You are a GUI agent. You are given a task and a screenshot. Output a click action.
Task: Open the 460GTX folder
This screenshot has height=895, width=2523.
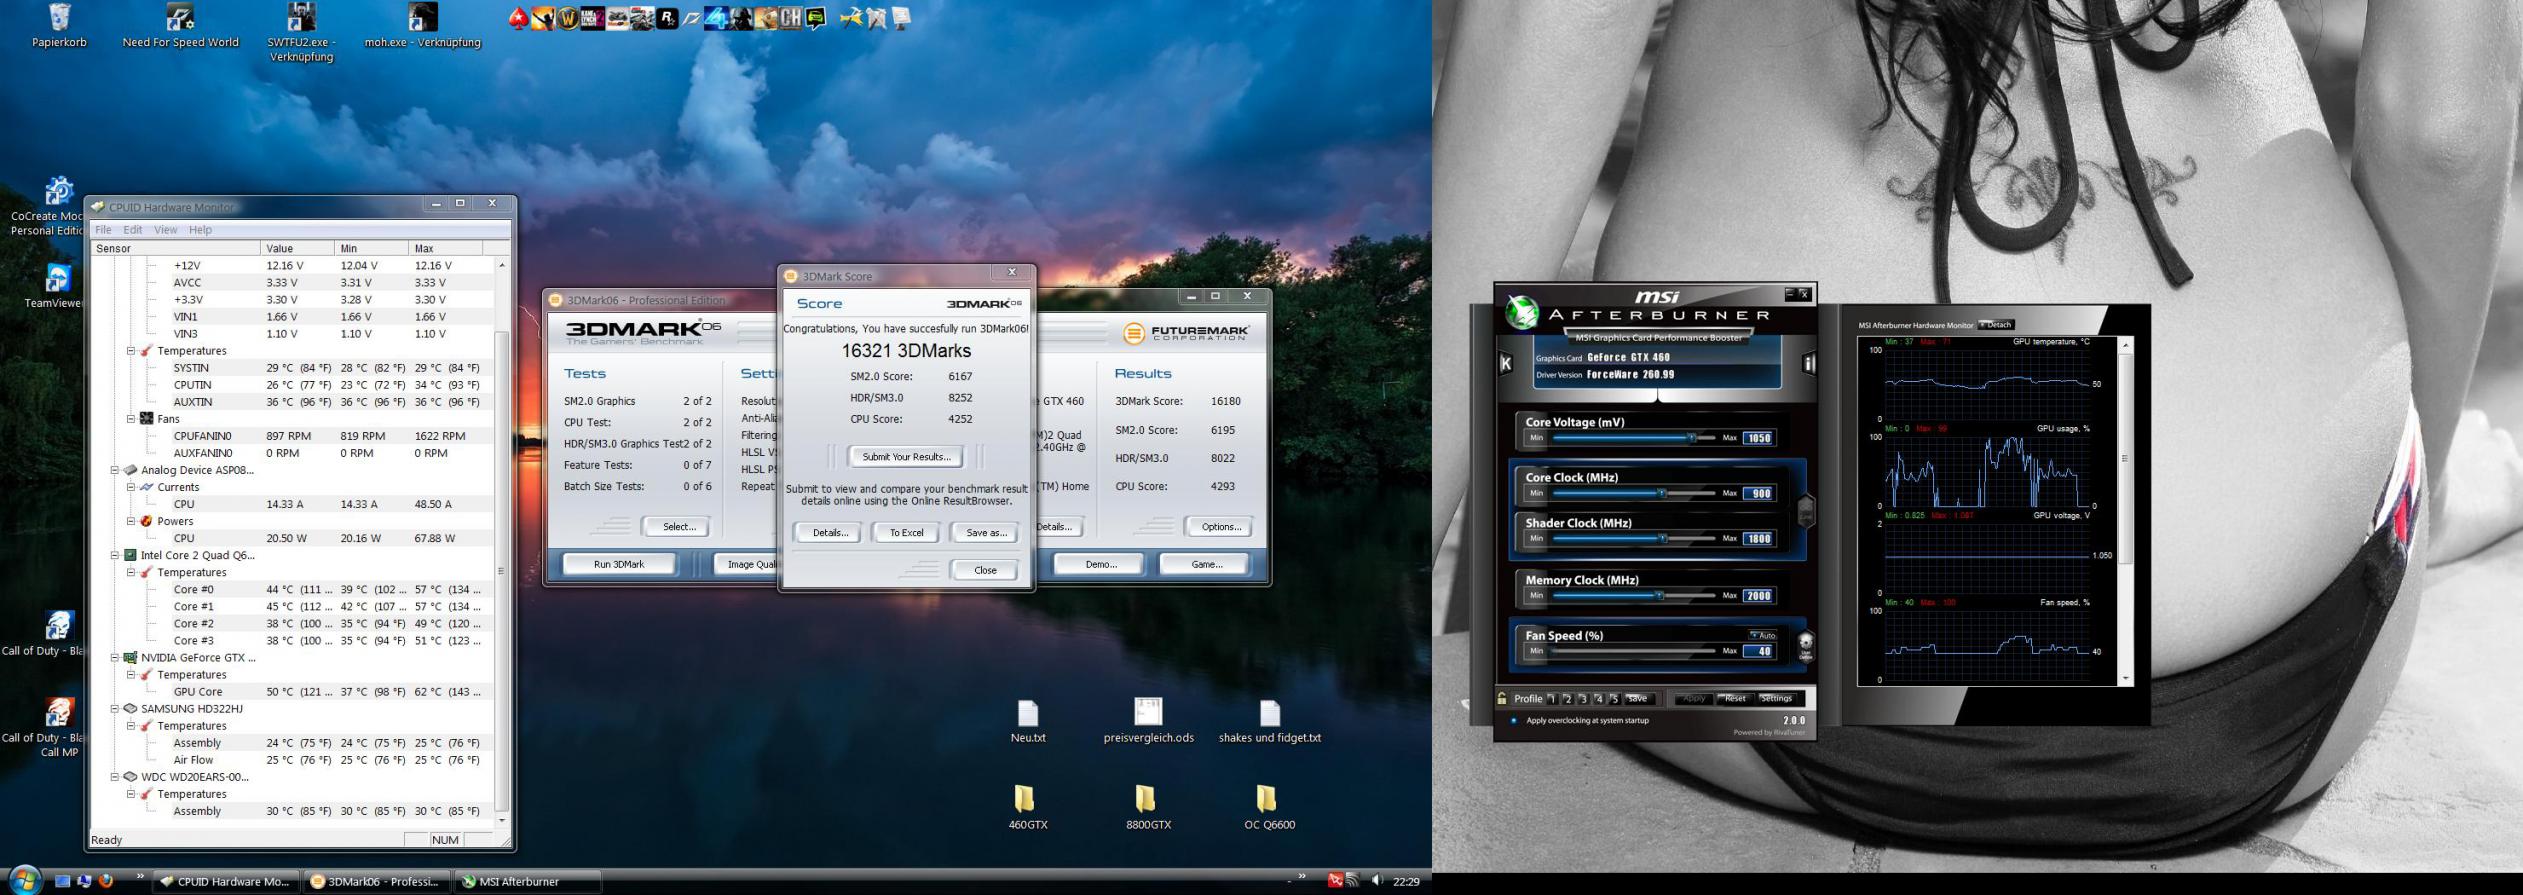(1027, 808)
